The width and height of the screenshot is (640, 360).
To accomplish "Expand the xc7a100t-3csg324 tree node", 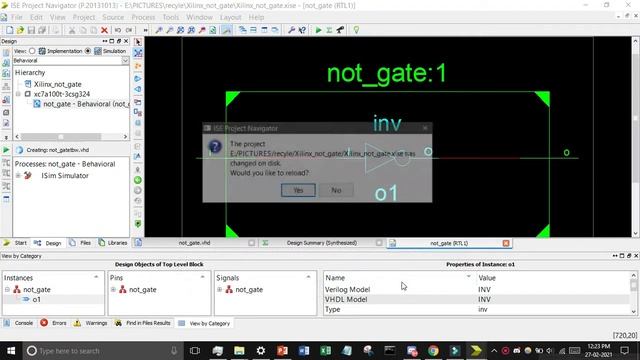I will click(18, 94).
